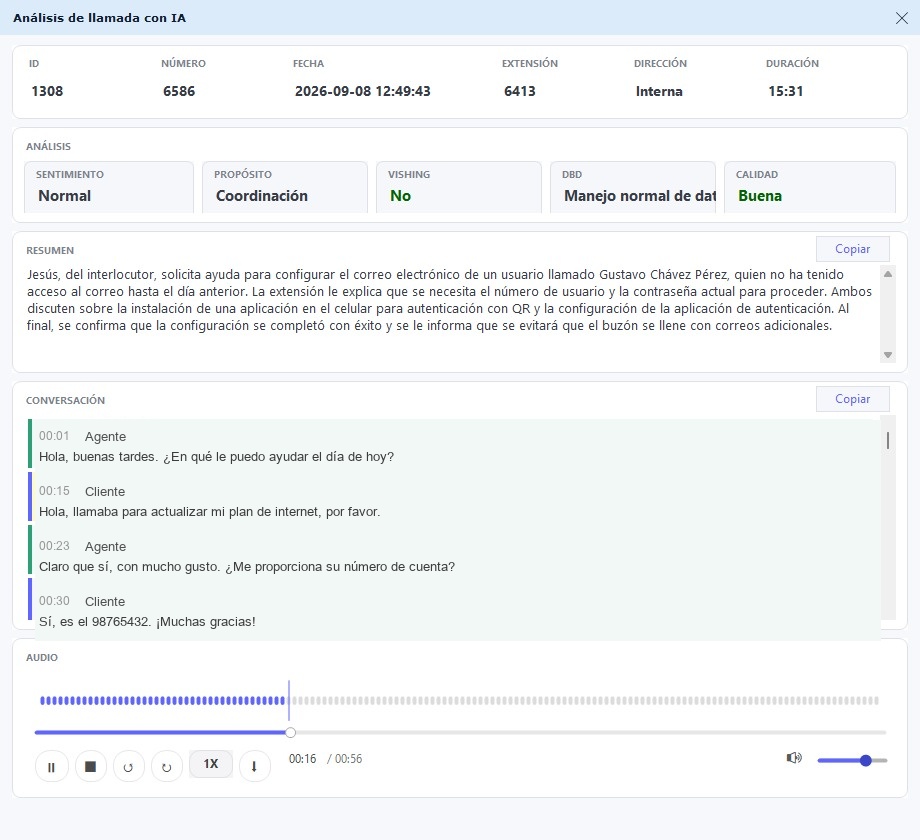
Task: Click the Análisis de llamada con IA title
Action: coord(100,18)
